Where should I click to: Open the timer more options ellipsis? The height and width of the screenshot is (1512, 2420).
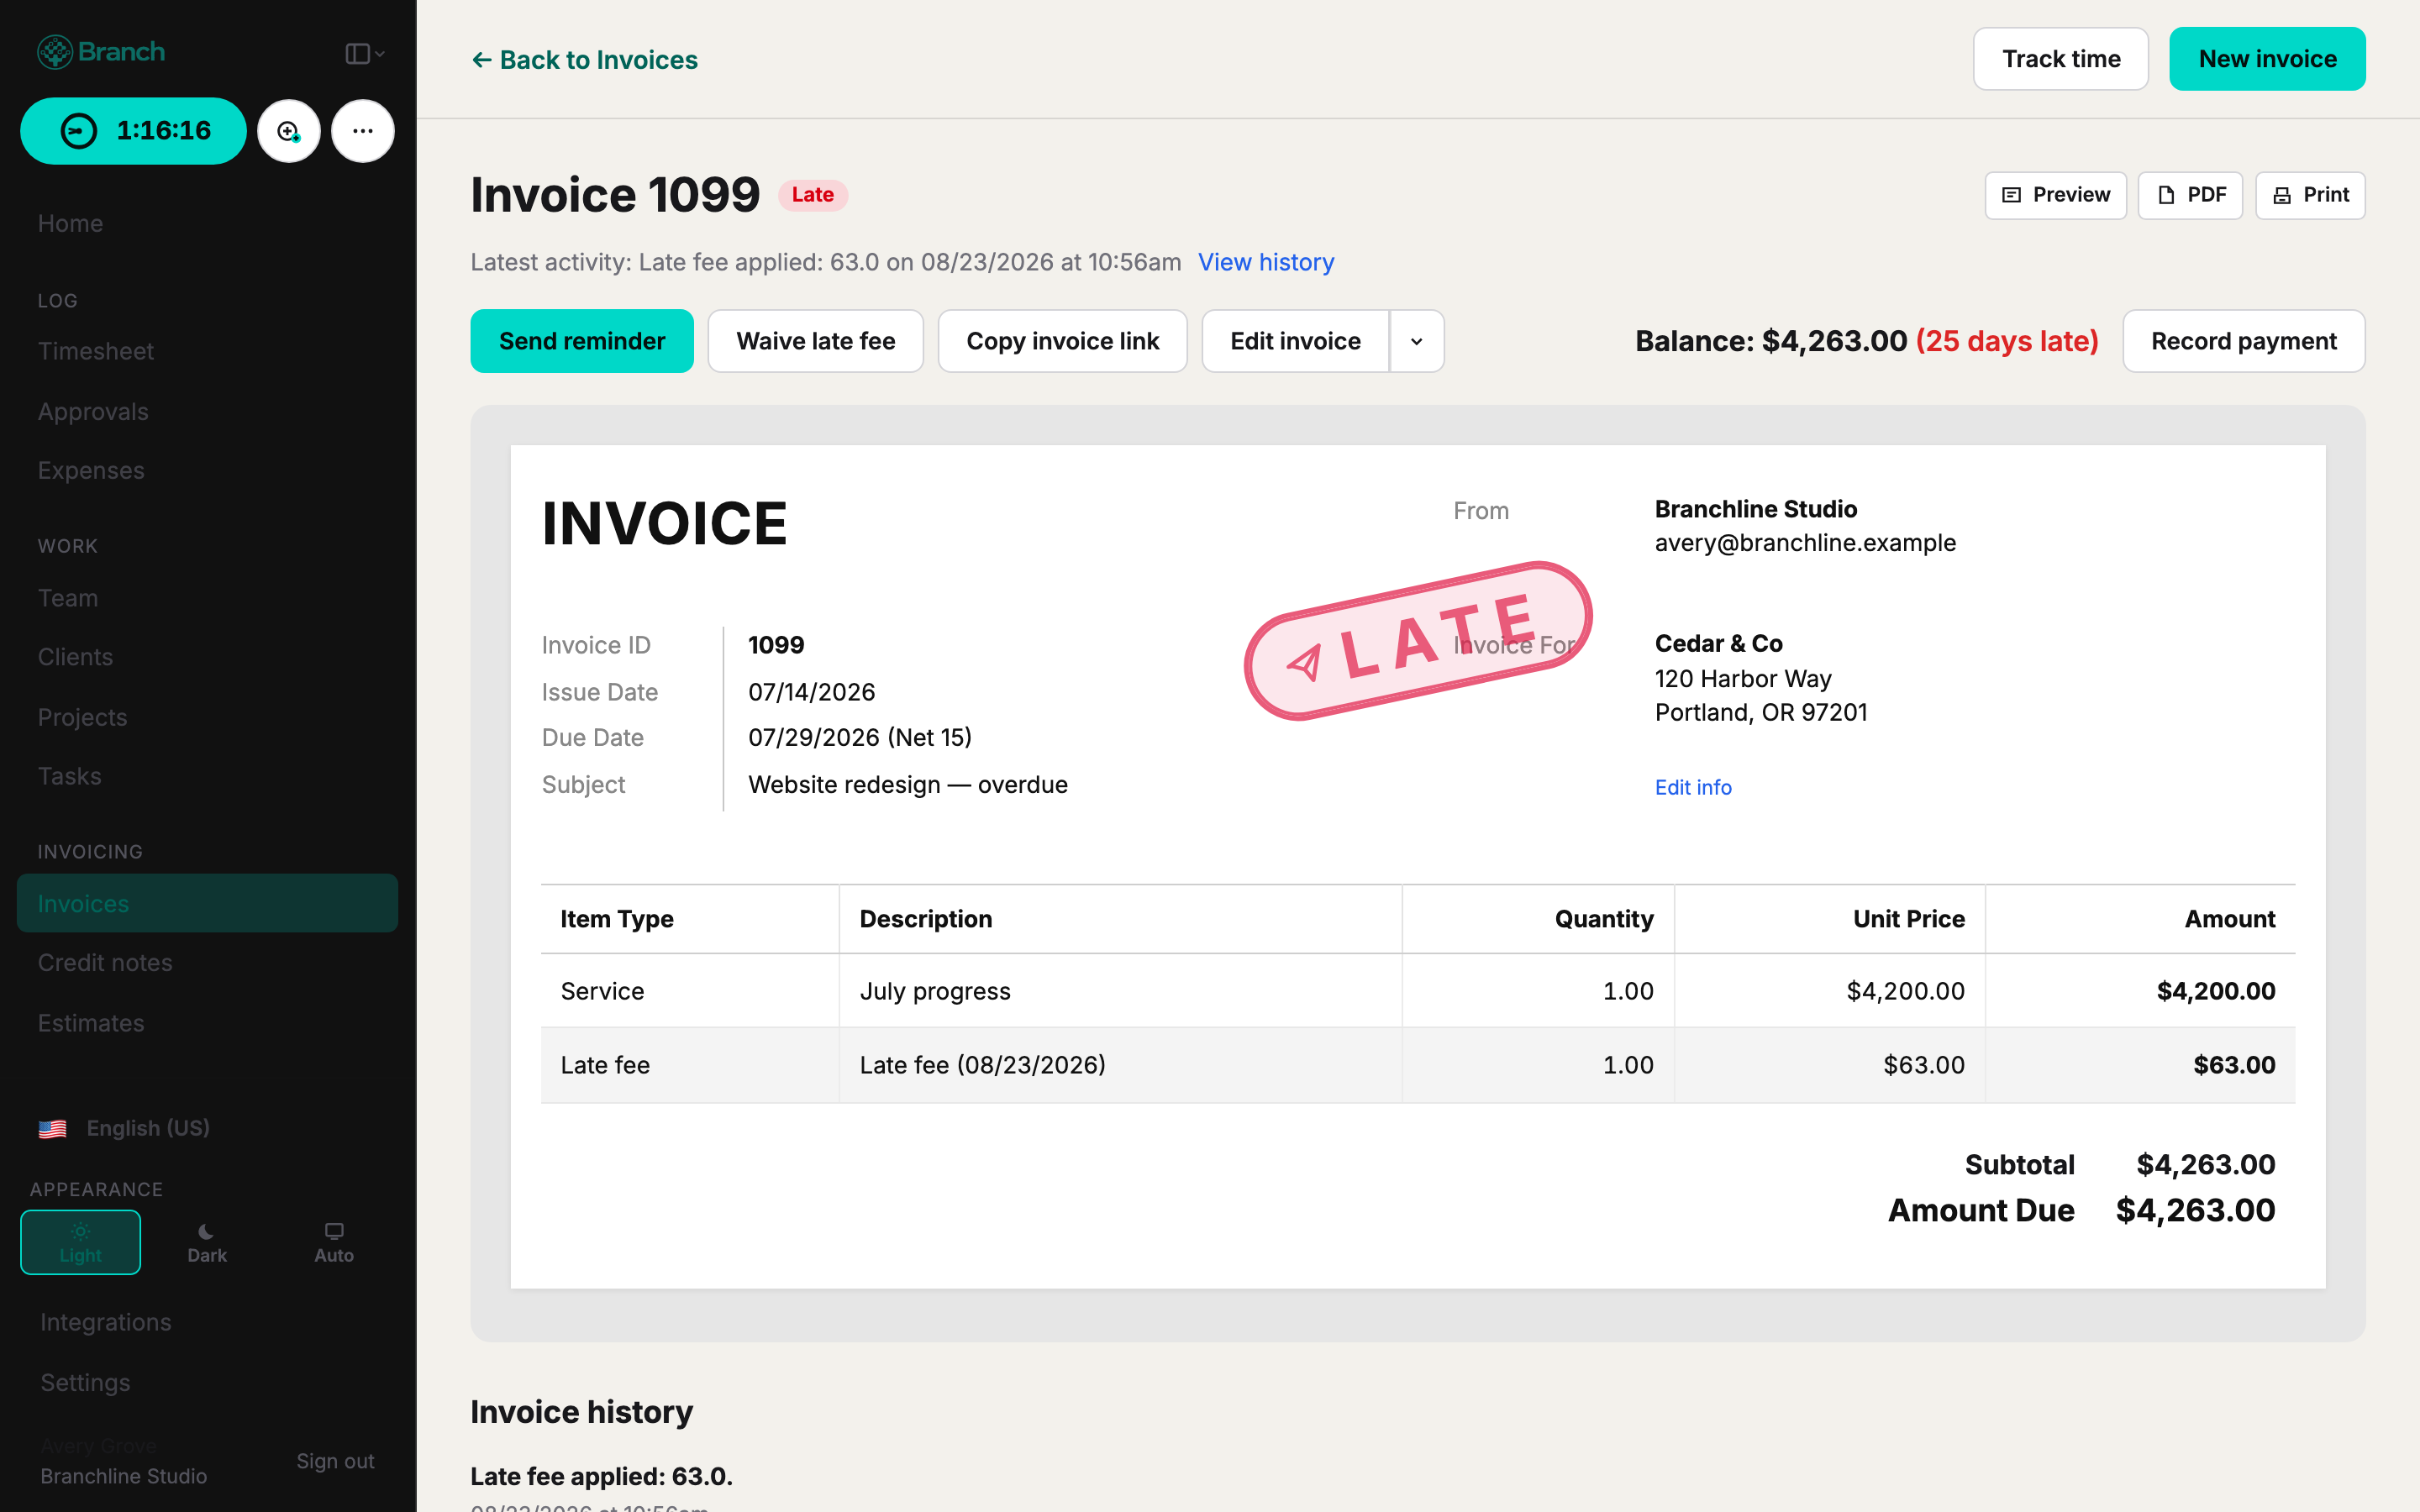[x=363, y=131]
